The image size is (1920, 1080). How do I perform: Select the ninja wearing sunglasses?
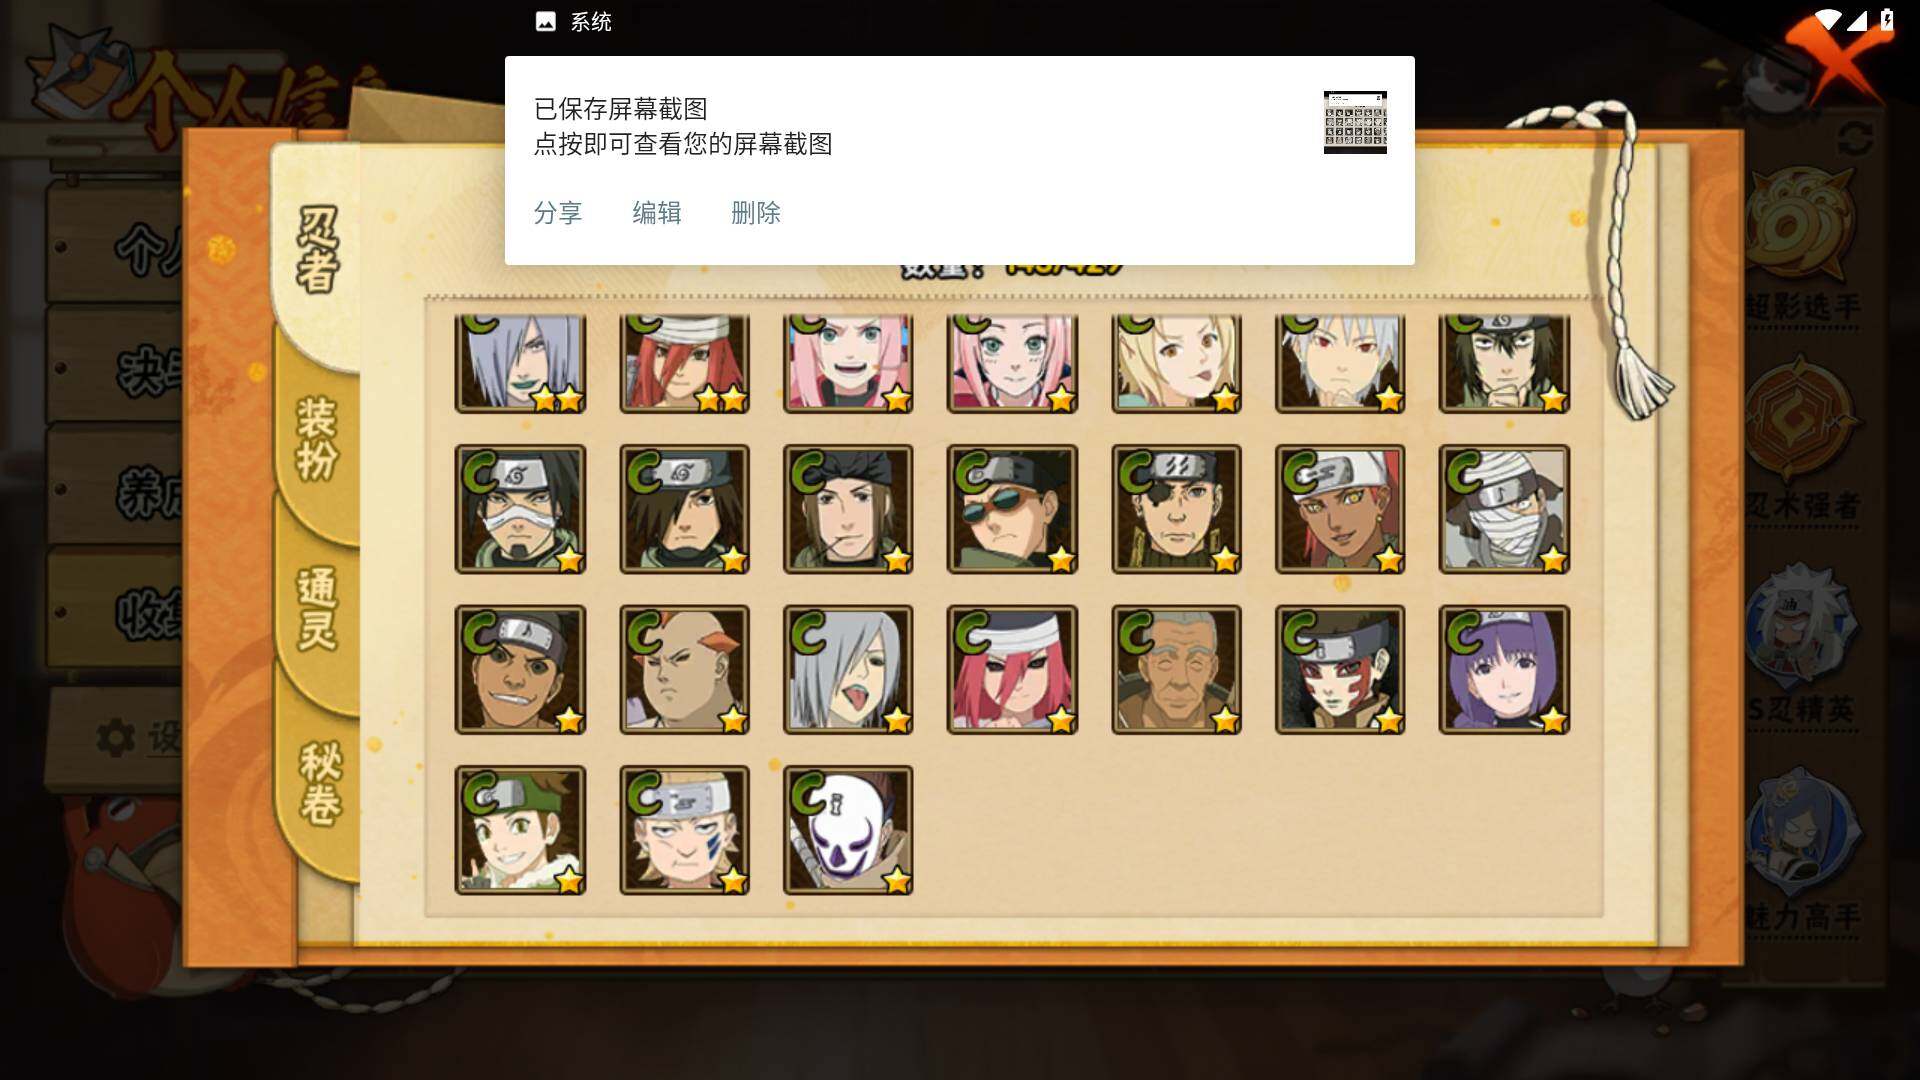1012,509
